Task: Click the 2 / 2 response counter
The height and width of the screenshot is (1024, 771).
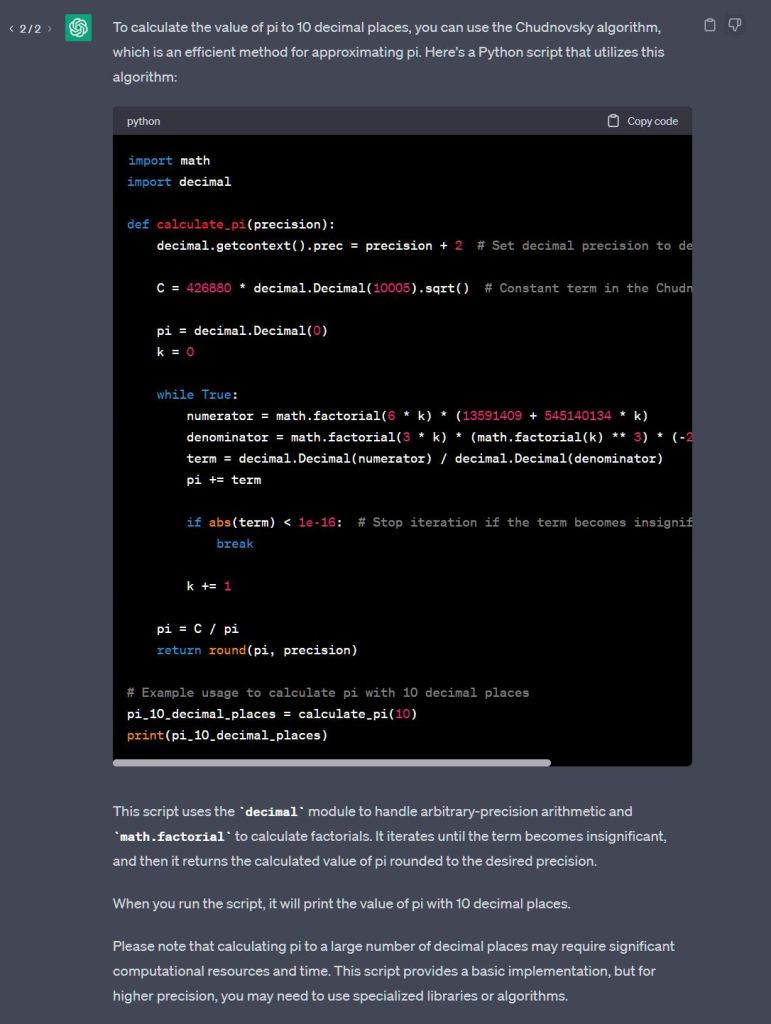Action: pyautogui.click(x=30, y=28)
